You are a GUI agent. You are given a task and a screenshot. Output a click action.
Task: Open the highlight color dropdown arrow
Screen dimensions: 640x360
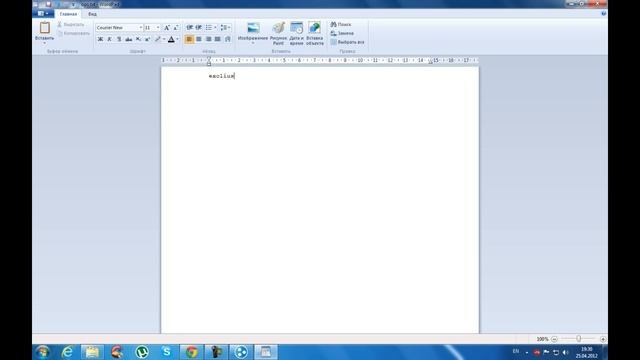164,39
